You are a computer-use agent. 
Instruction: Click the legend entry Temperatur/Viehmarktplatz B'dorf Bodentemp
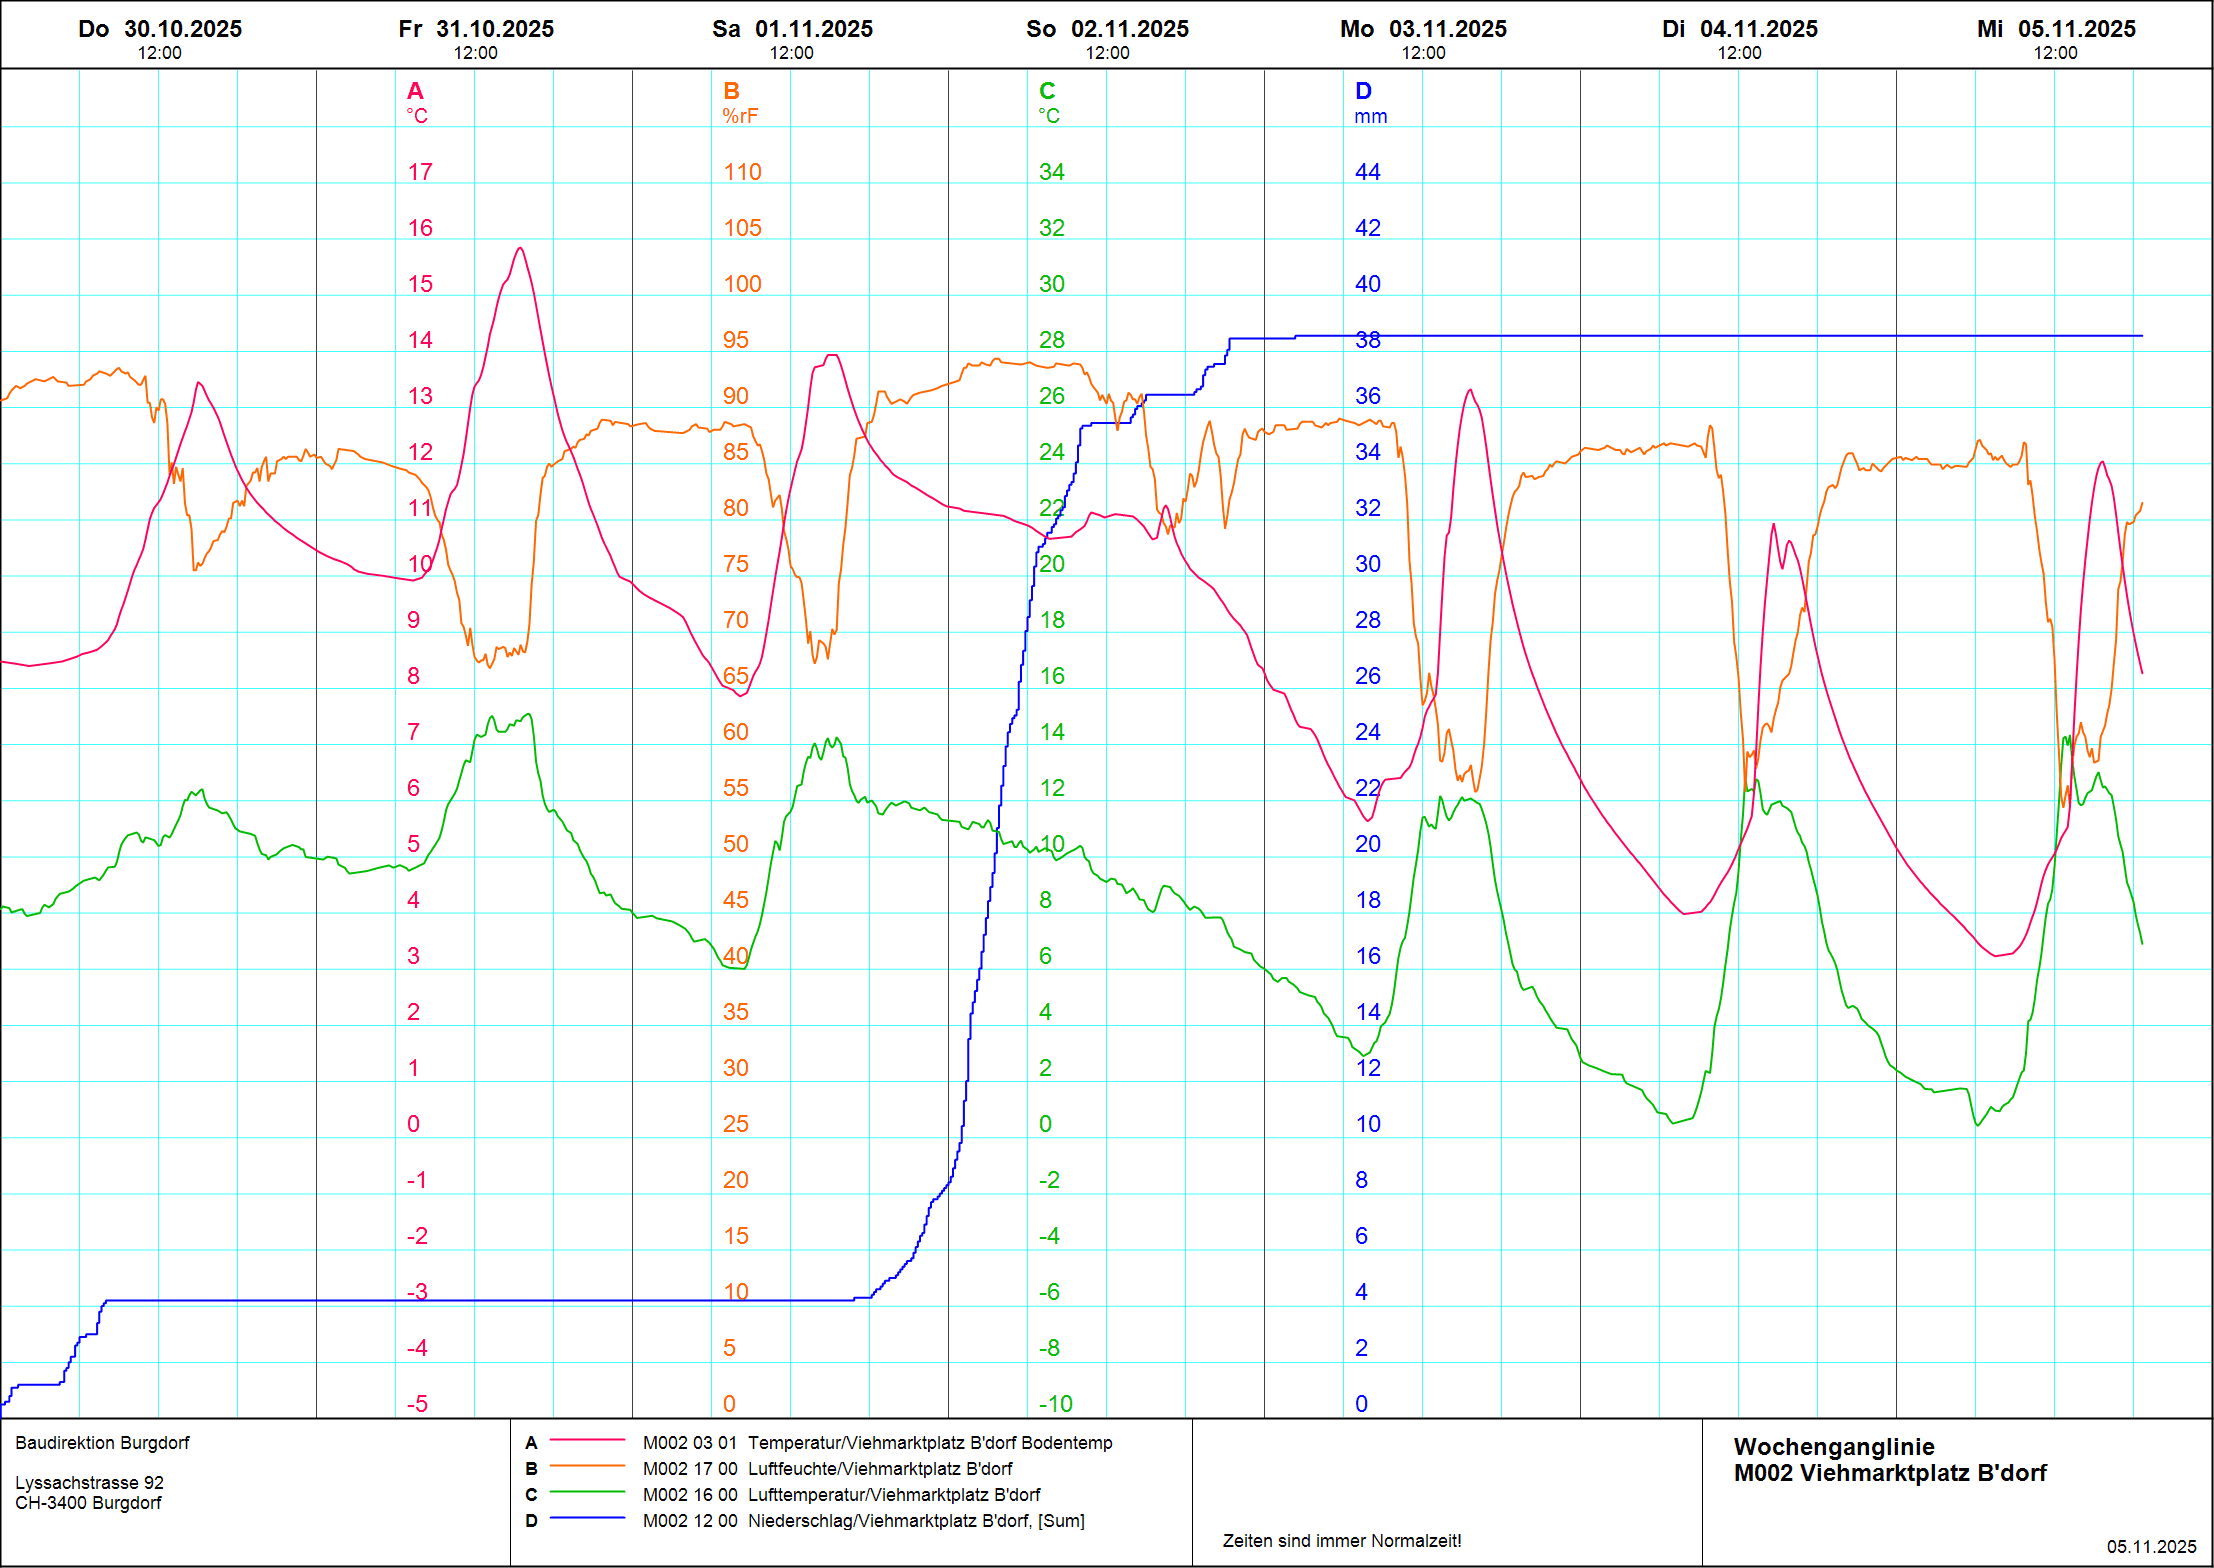(929, 1443)
